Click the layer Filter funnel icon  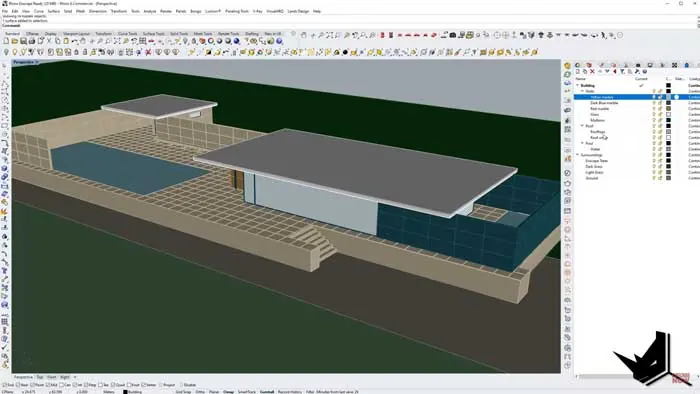[x=622, y=71]
